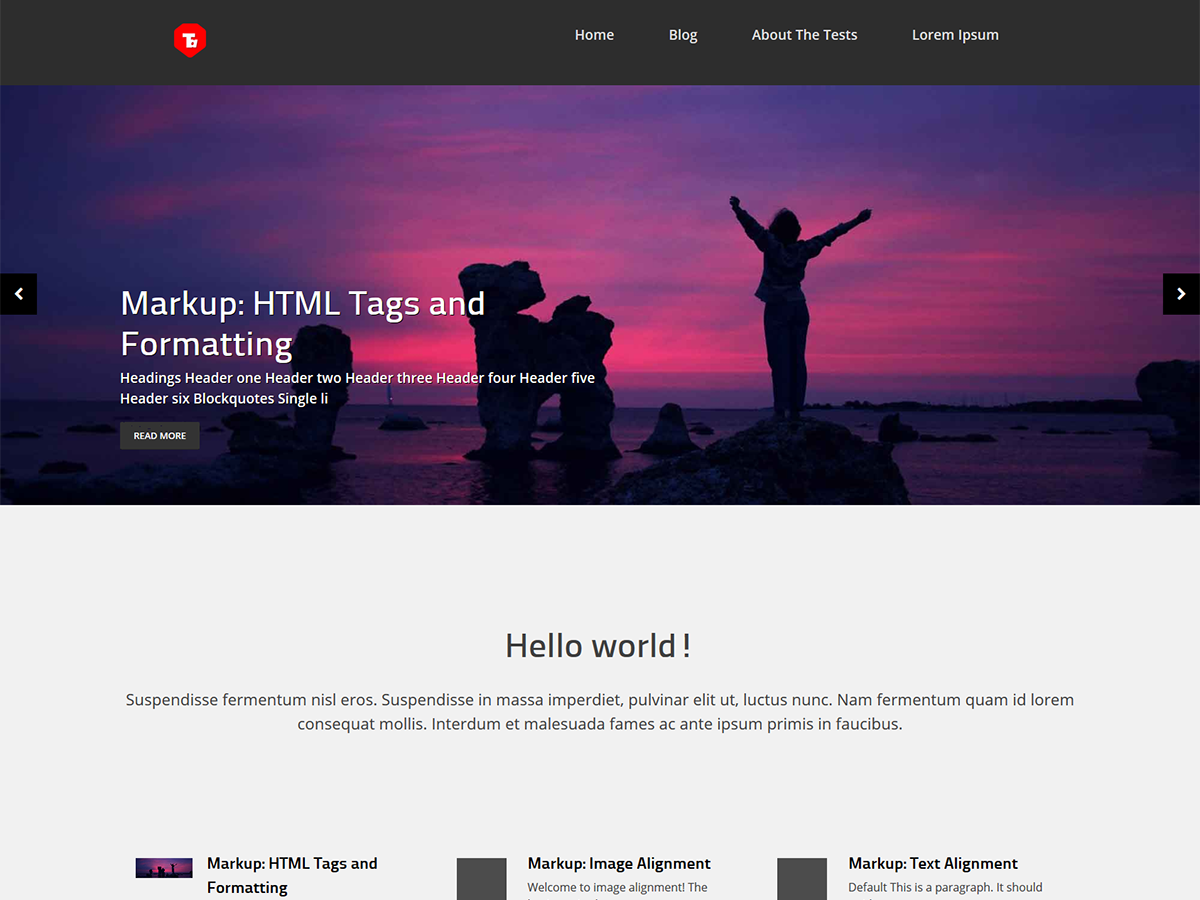Click gray placeholder thumbnail for Text Alignment
Viewport: 1200px width, 900px height.
[x=802, y=878]
